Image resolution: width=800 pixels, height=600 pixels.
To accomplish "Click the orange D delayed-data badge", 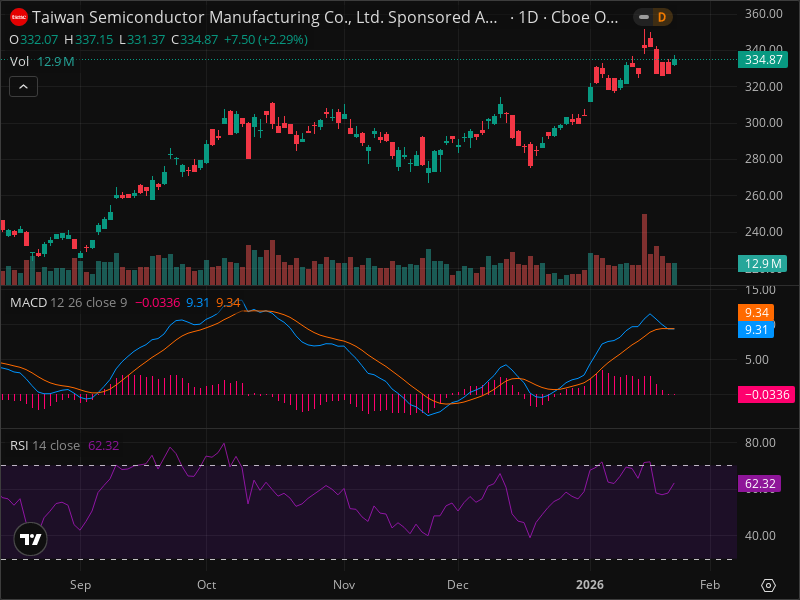I will [662, 17].
